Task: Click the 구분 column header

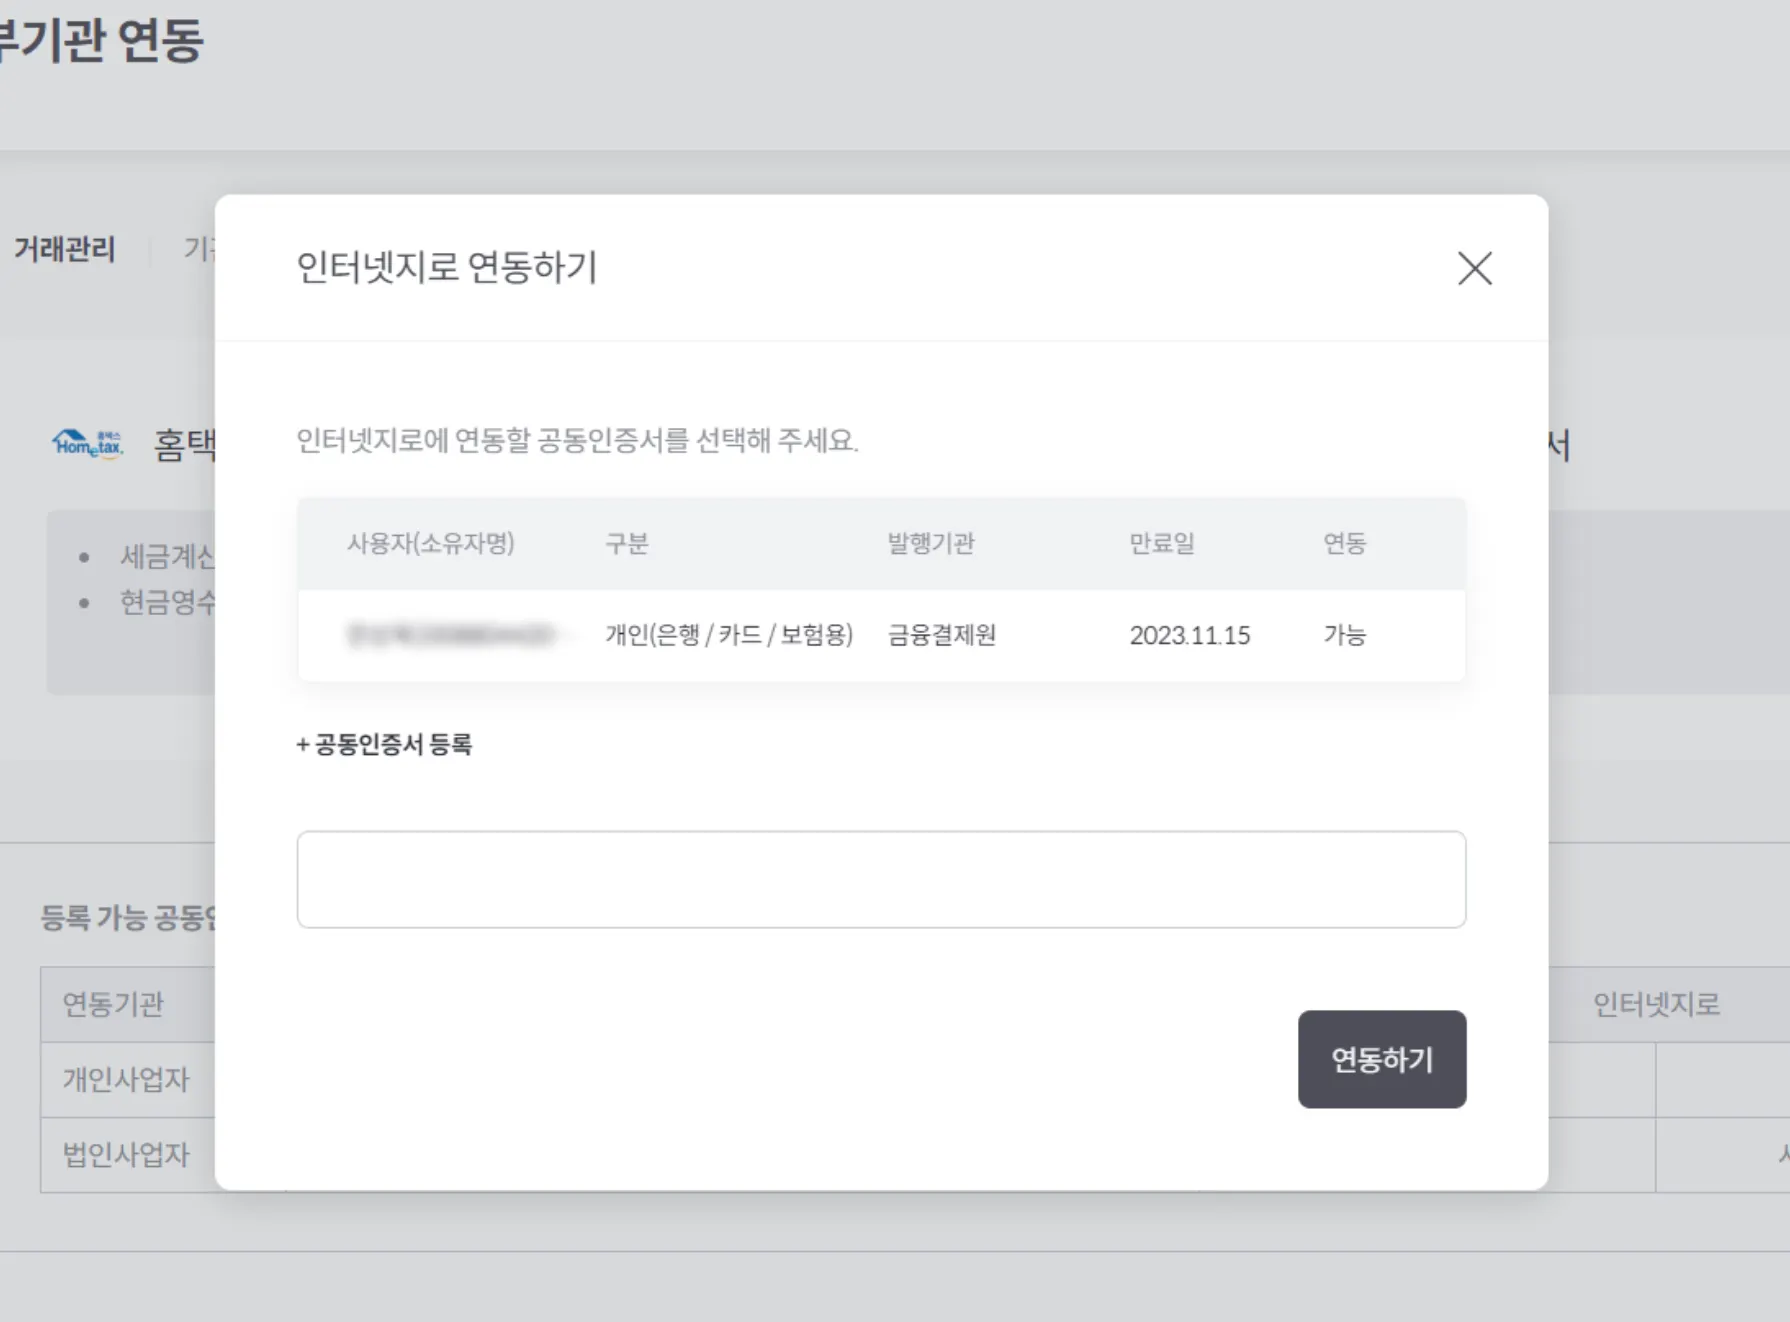Action: (x=627, y=543)
